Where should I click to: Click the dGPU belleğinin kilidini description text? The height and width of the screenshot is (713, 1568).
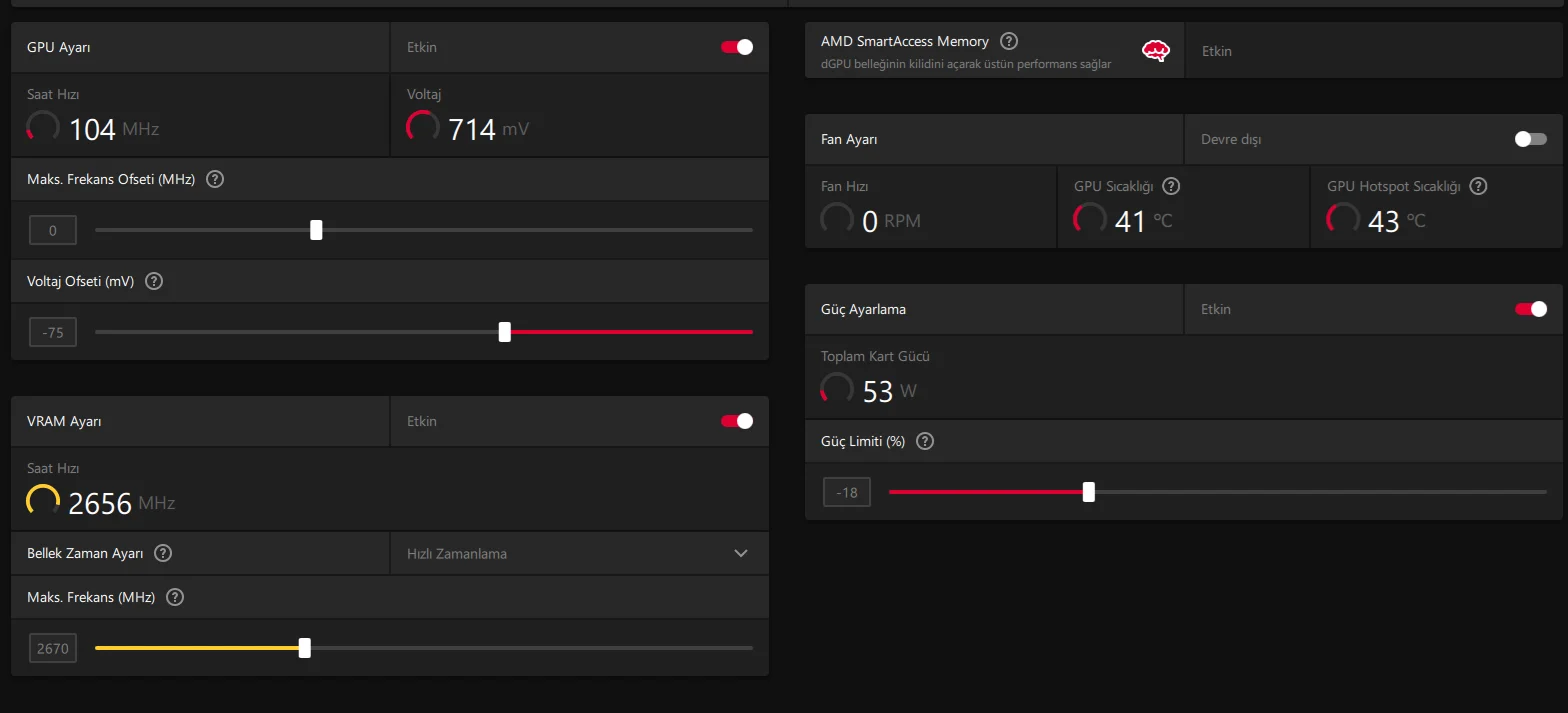966,64
